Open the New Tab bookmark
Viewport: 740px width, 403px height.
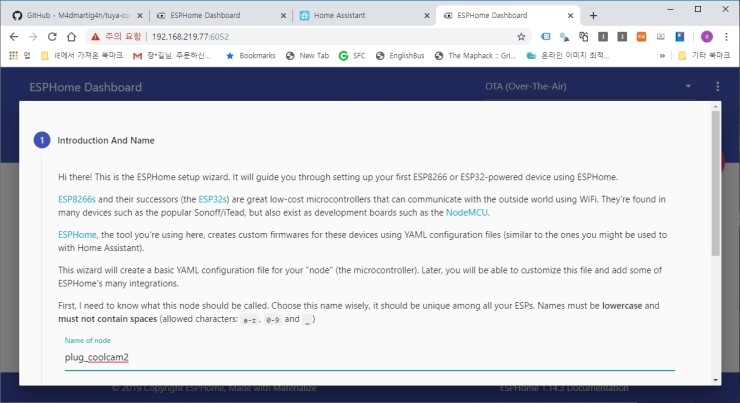(x=307, y=56)
